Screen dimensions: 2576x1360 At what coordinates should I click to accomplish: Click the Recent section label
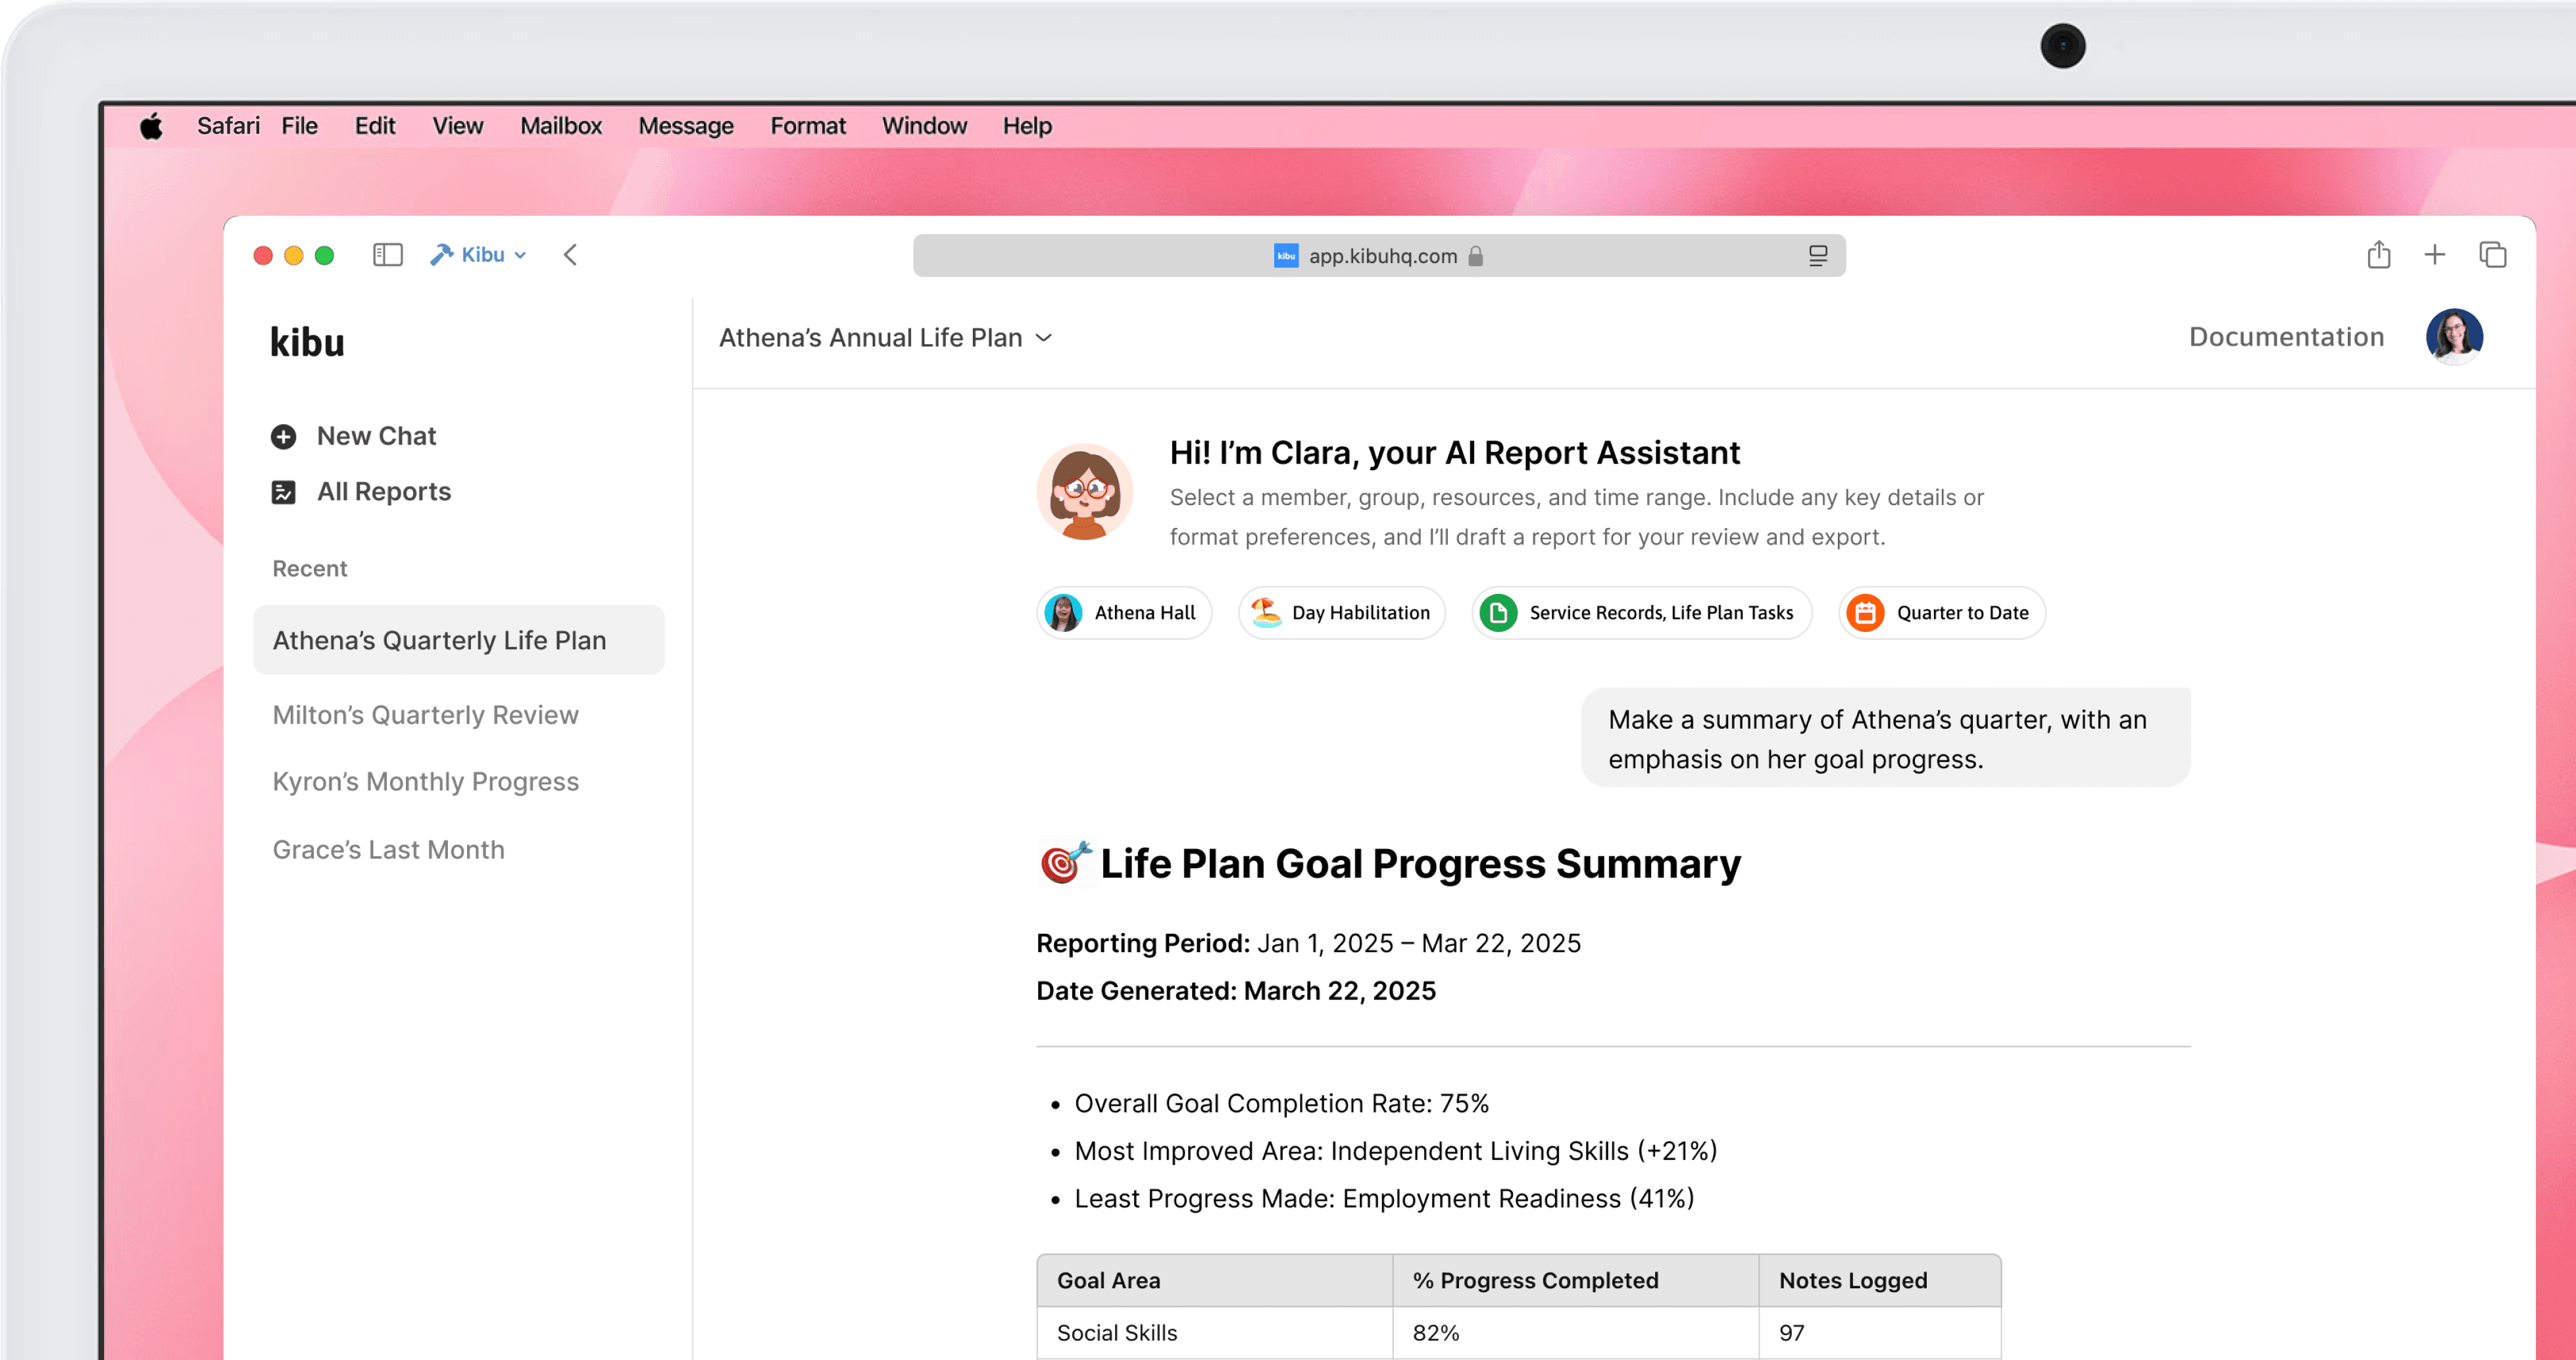(309, 569)
